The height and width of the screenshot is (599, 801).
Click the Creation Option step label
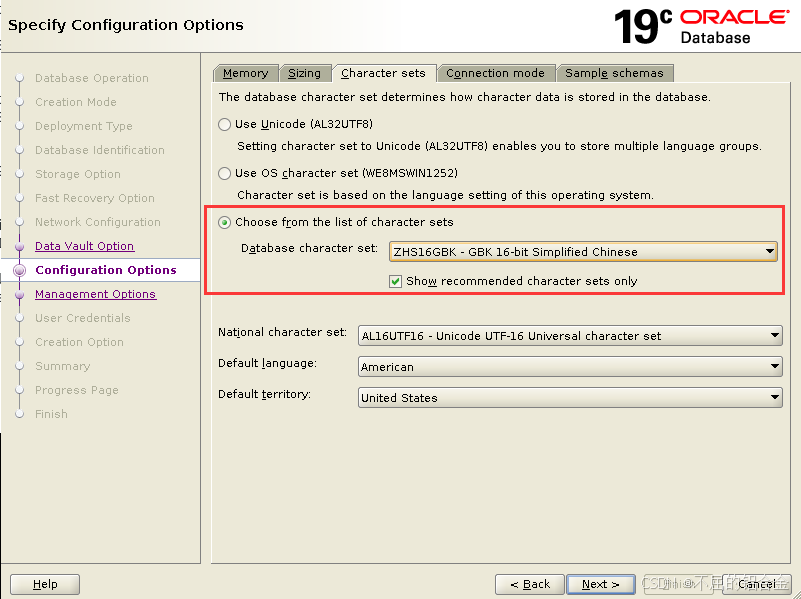[x=79, y=342]
